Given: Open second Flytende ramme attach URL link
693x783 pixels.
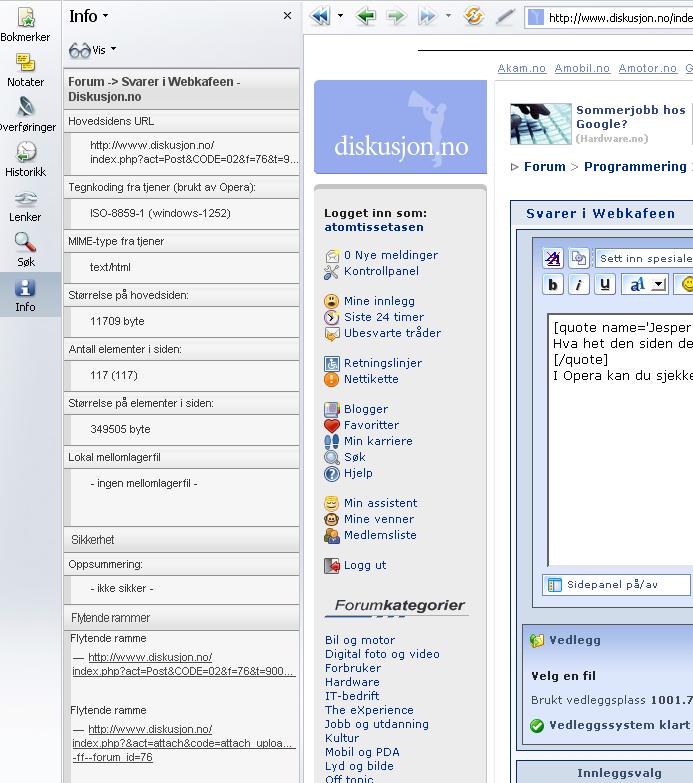Looking at the screenshot, I should tap(184, 743).
